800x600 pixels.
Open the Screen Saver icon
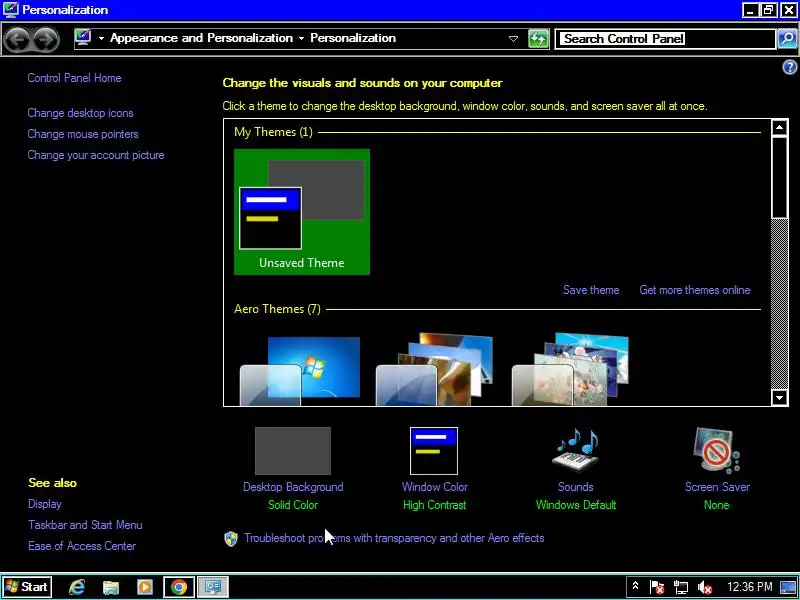pyautogui.click(x=716, y=450)
